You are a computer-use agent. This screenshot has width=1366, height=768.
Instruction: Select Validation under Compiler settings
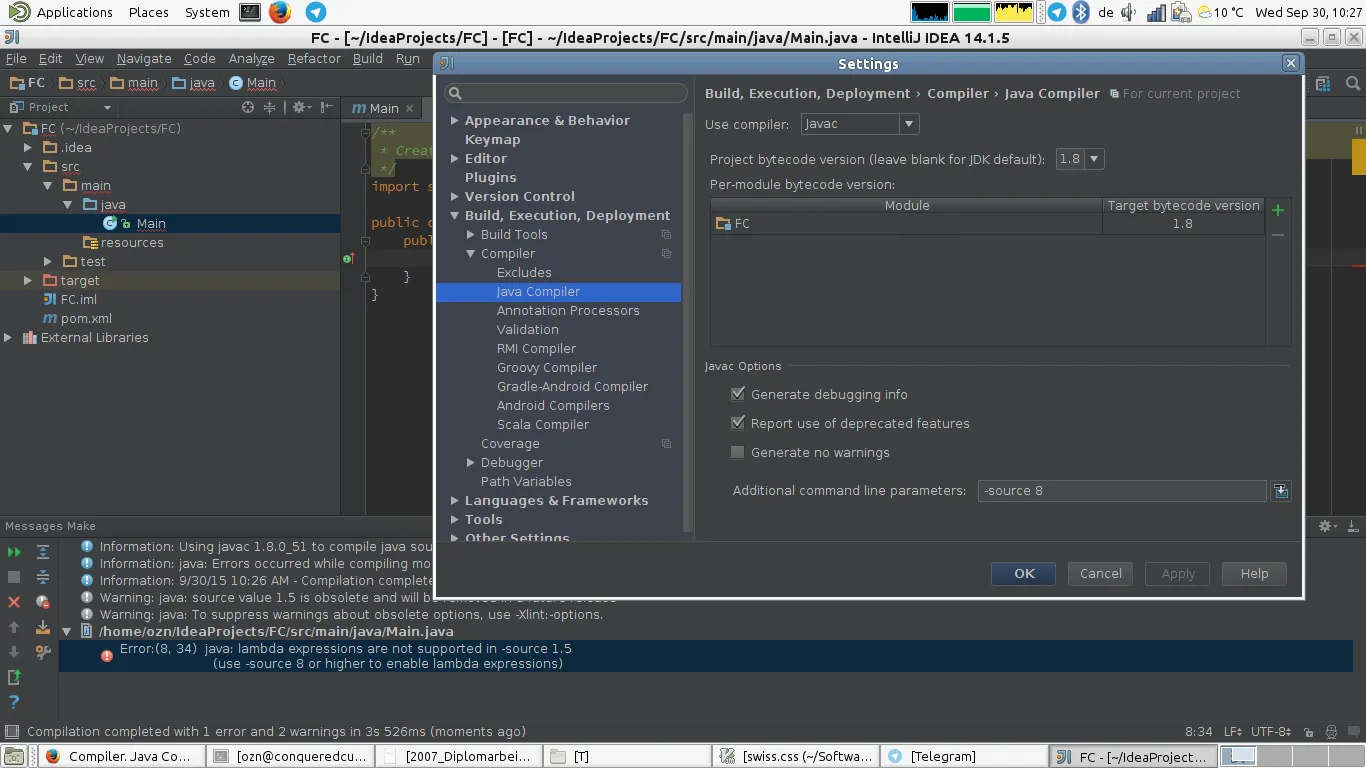[528, 330]
